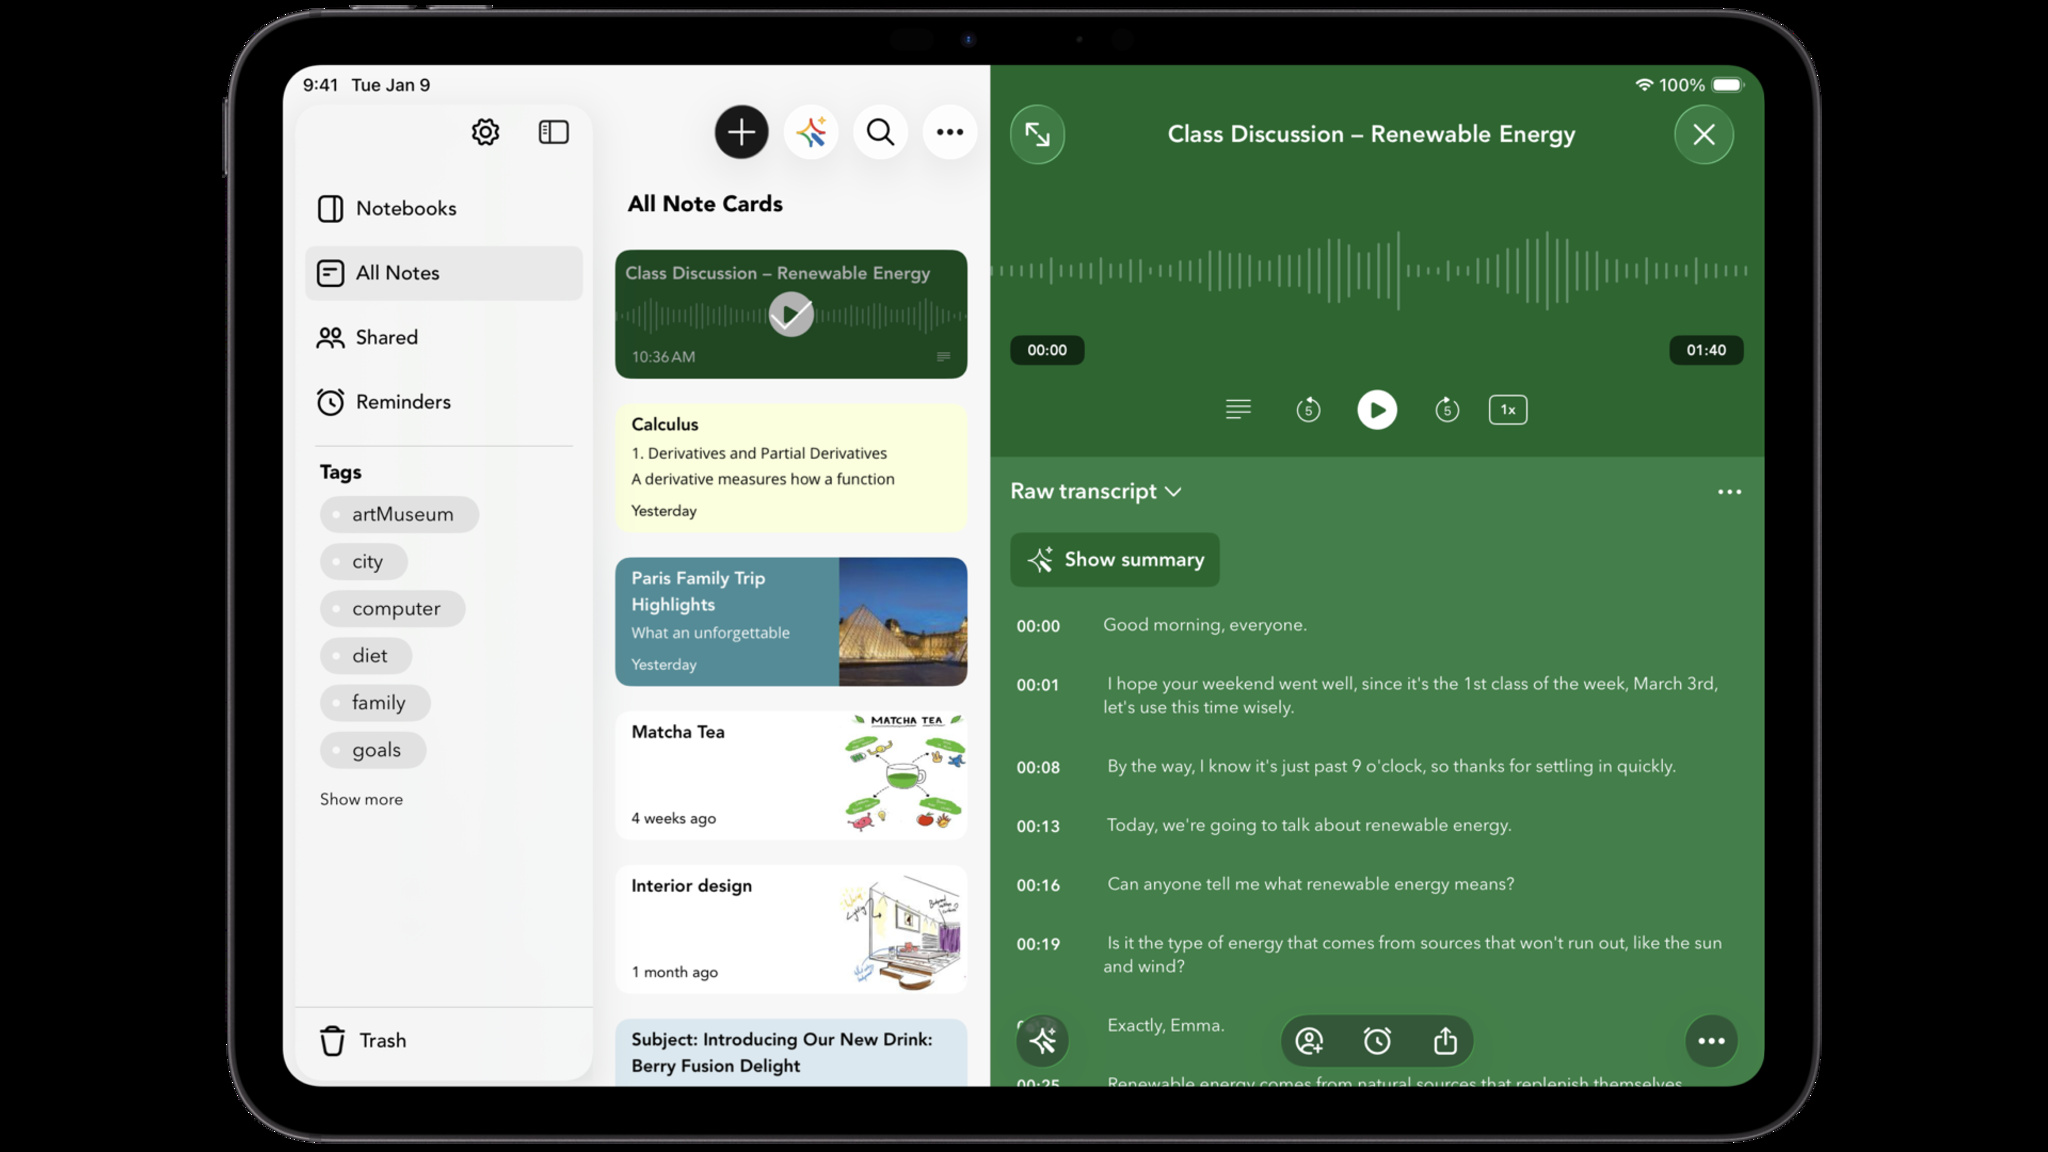Filter by the computer tag
This screenshot has width=2048, height=1152.
pos(392,608)
